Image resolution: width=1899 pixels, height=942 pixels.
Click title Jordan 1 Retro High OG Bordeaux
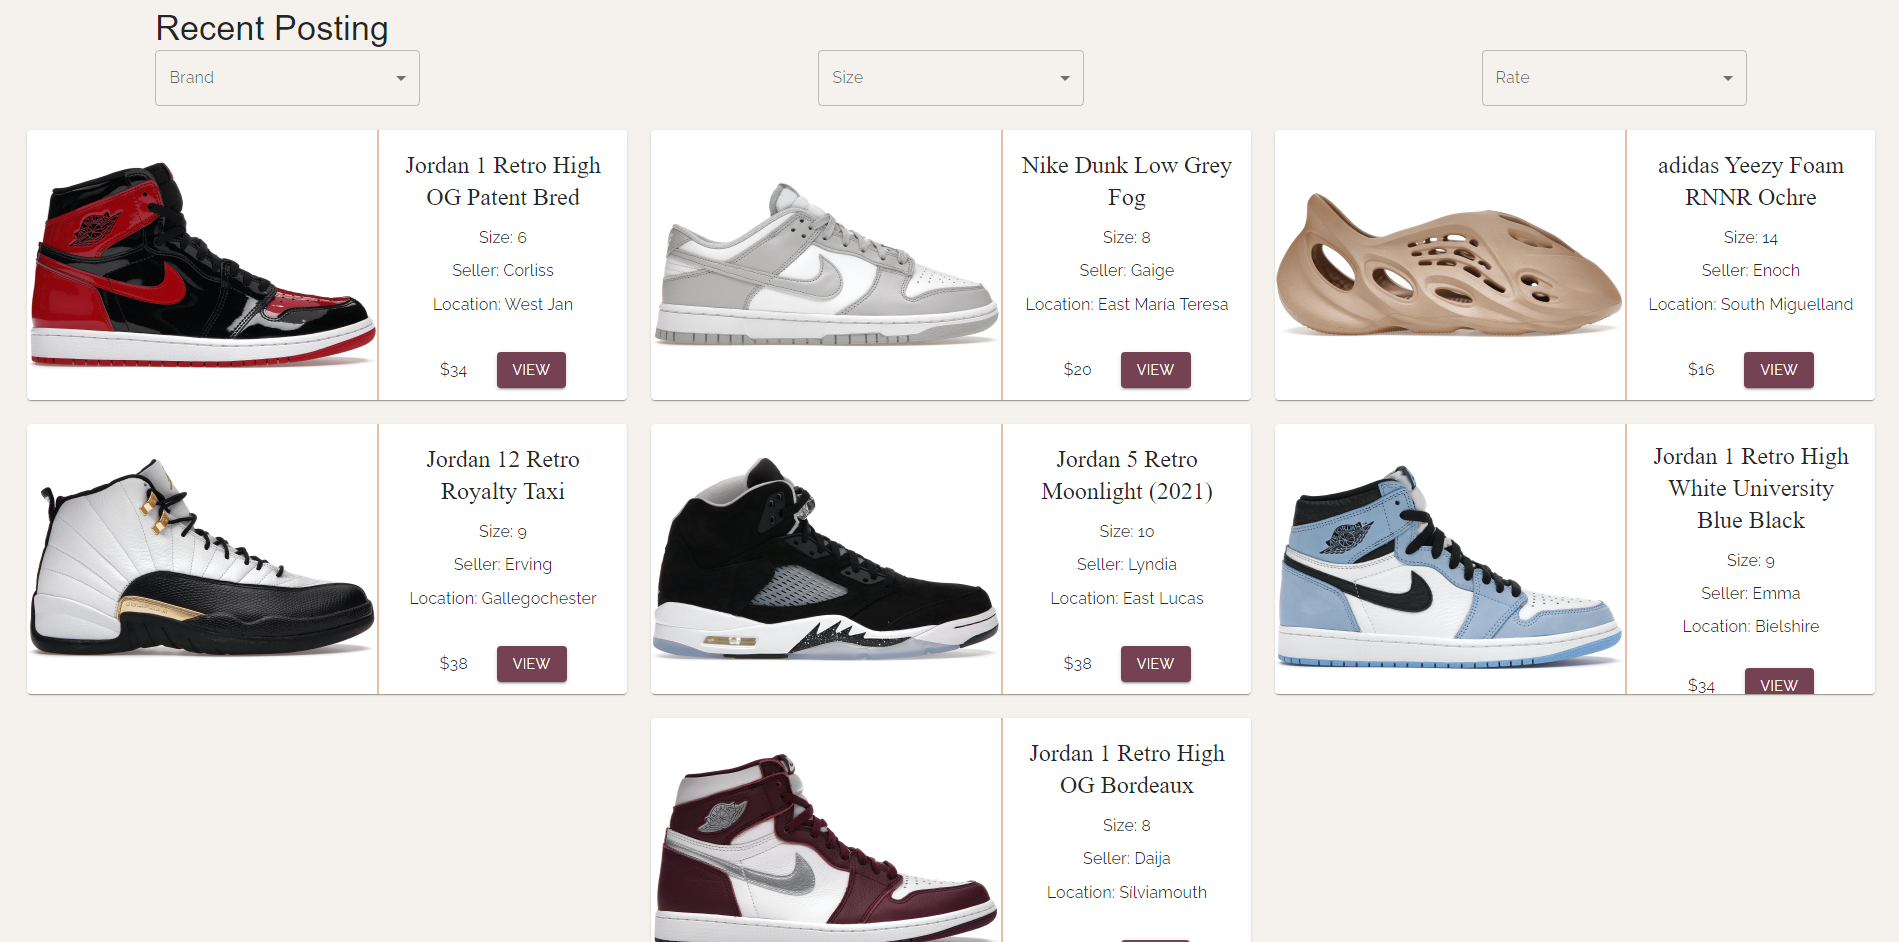(1127, 769)
